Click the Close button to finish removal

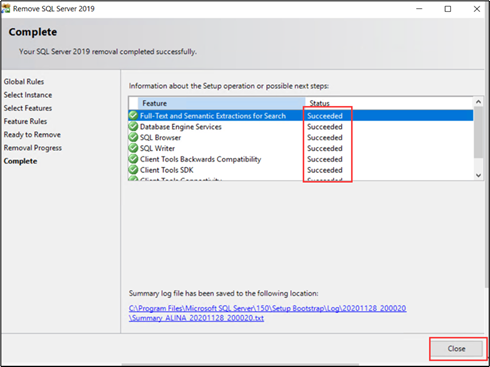(x=456, y=349)
